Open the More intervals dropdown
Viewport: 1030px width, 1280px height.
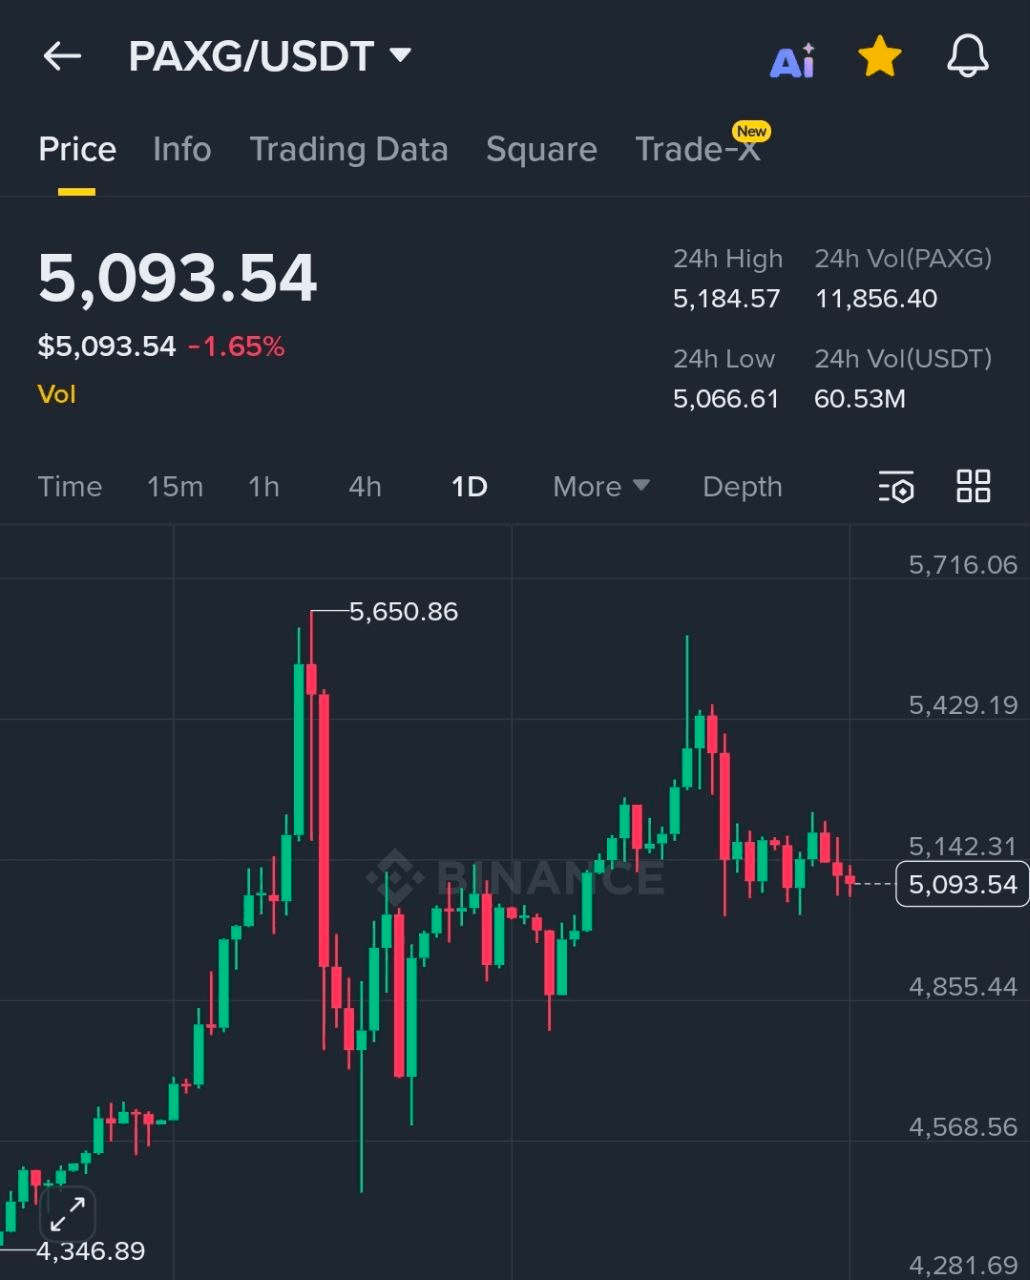[x=601, y=487]
